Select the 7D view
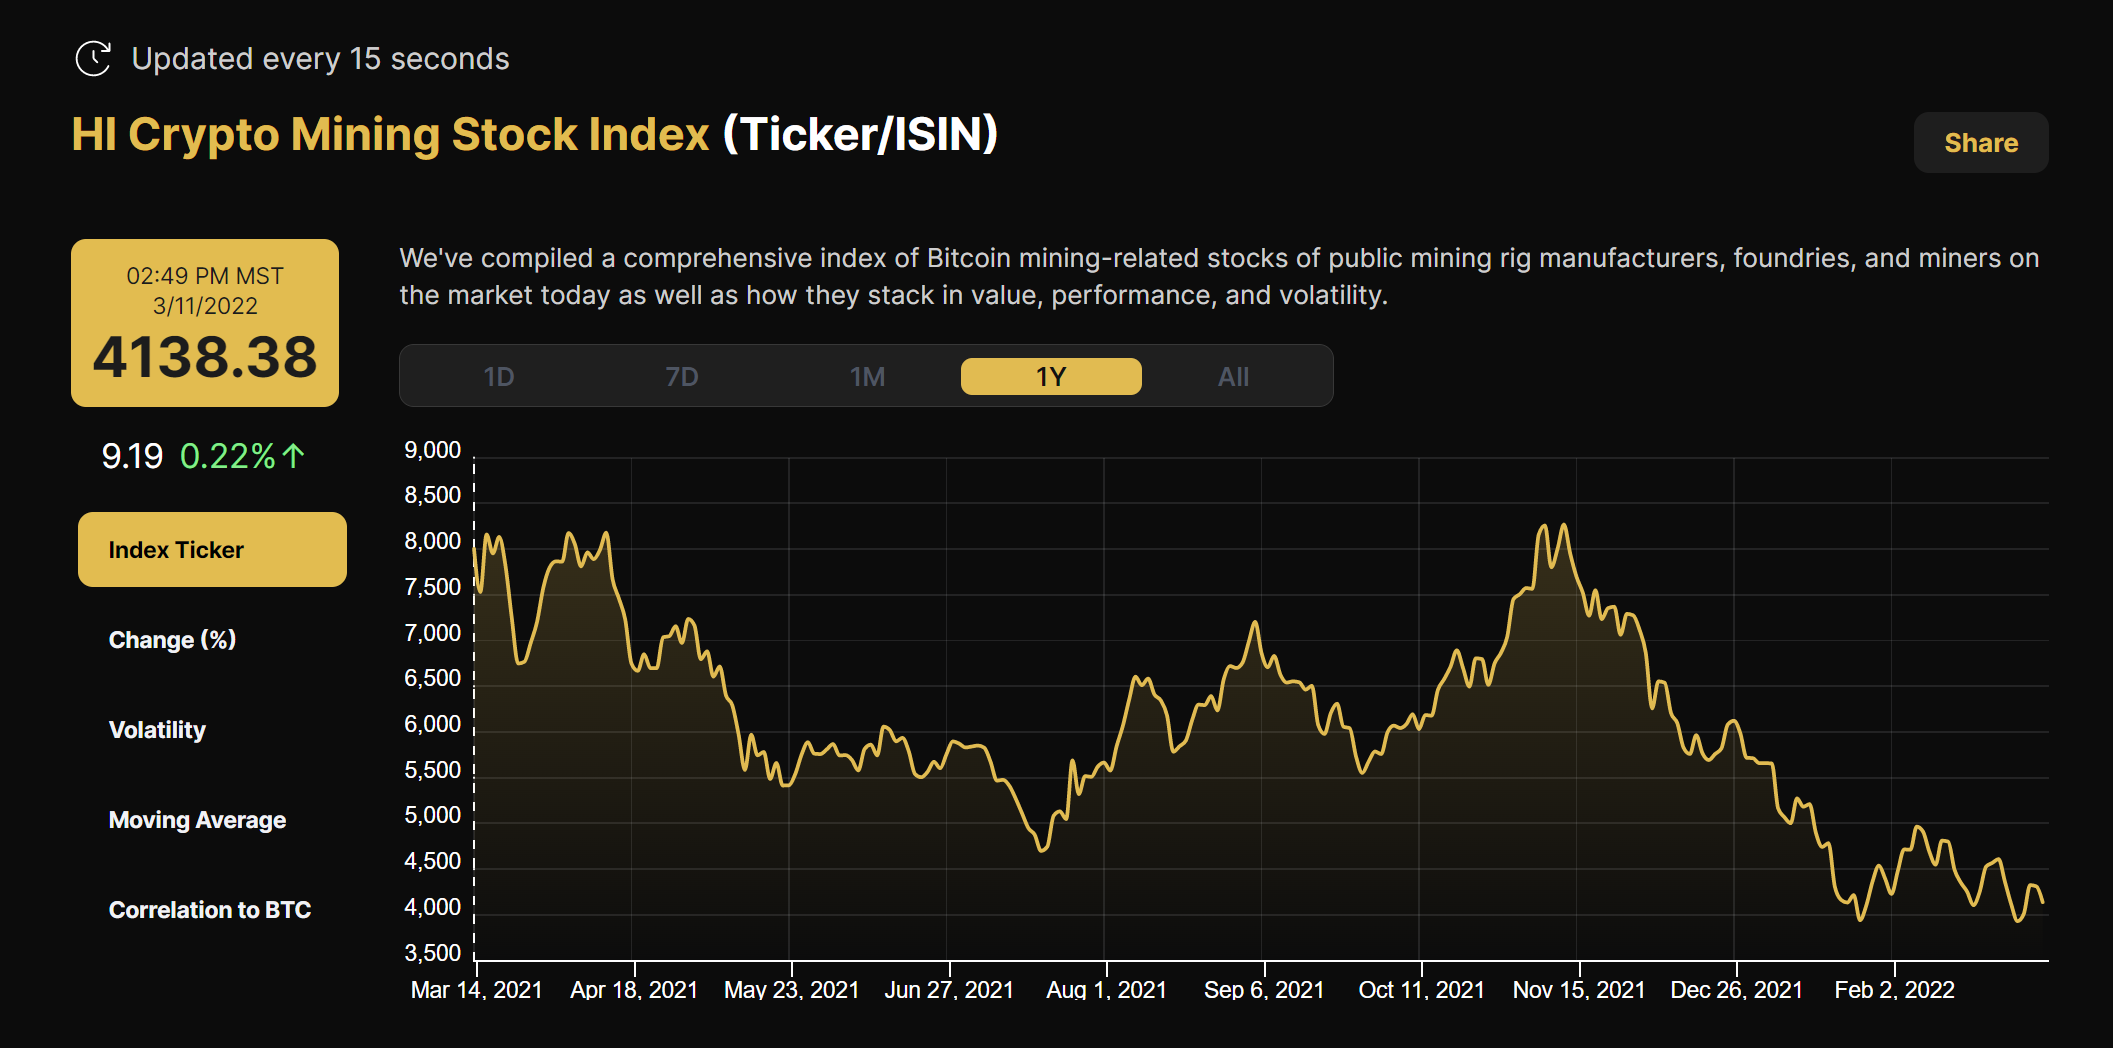Viewport: 2113px width, 1048px height. click(x=683, y=376)
